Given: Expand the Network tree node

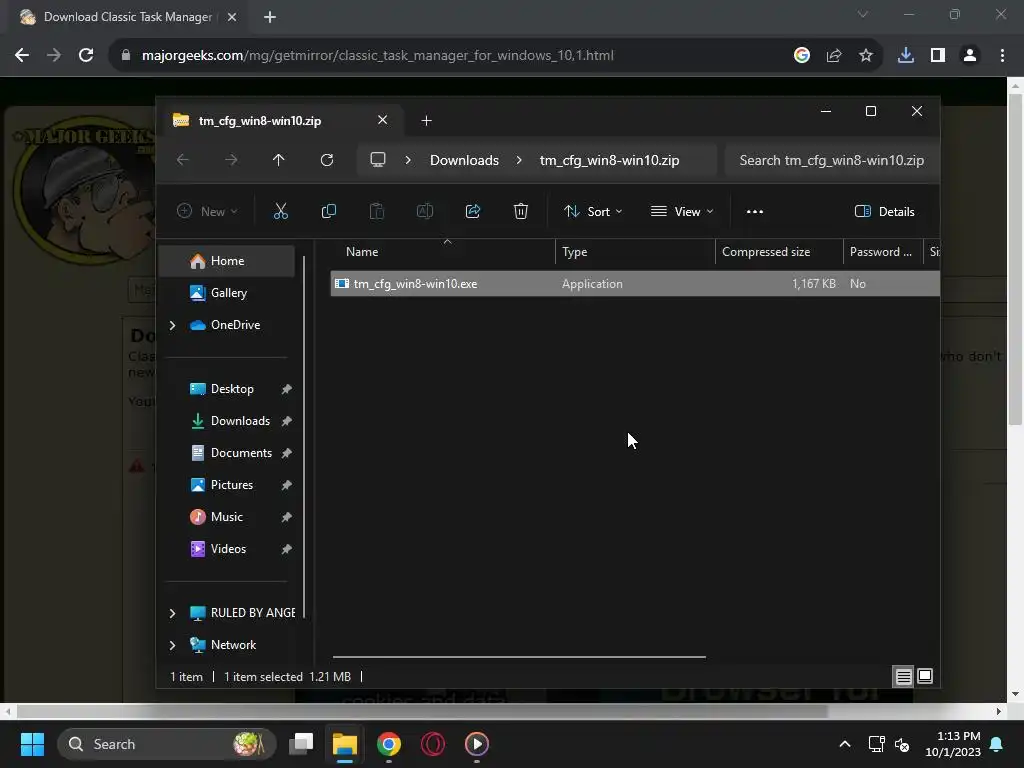Looking at the screenshot, I should tap(172, 645).
